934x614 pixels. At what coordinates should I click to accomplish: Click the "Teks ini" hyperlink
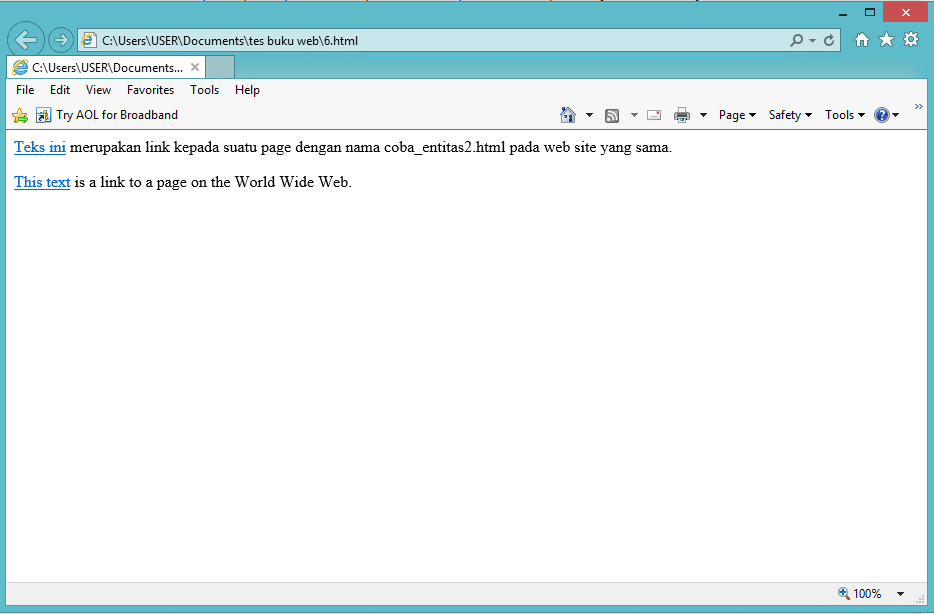coord(40,148)
